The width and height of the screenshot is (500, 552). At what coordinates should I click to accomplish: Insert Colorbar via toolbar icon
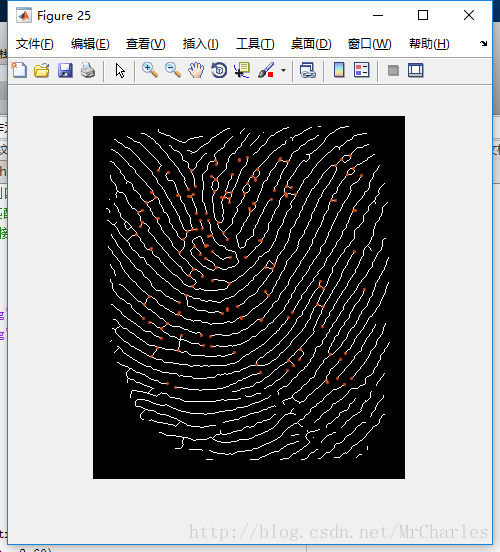tap(339, 70)
